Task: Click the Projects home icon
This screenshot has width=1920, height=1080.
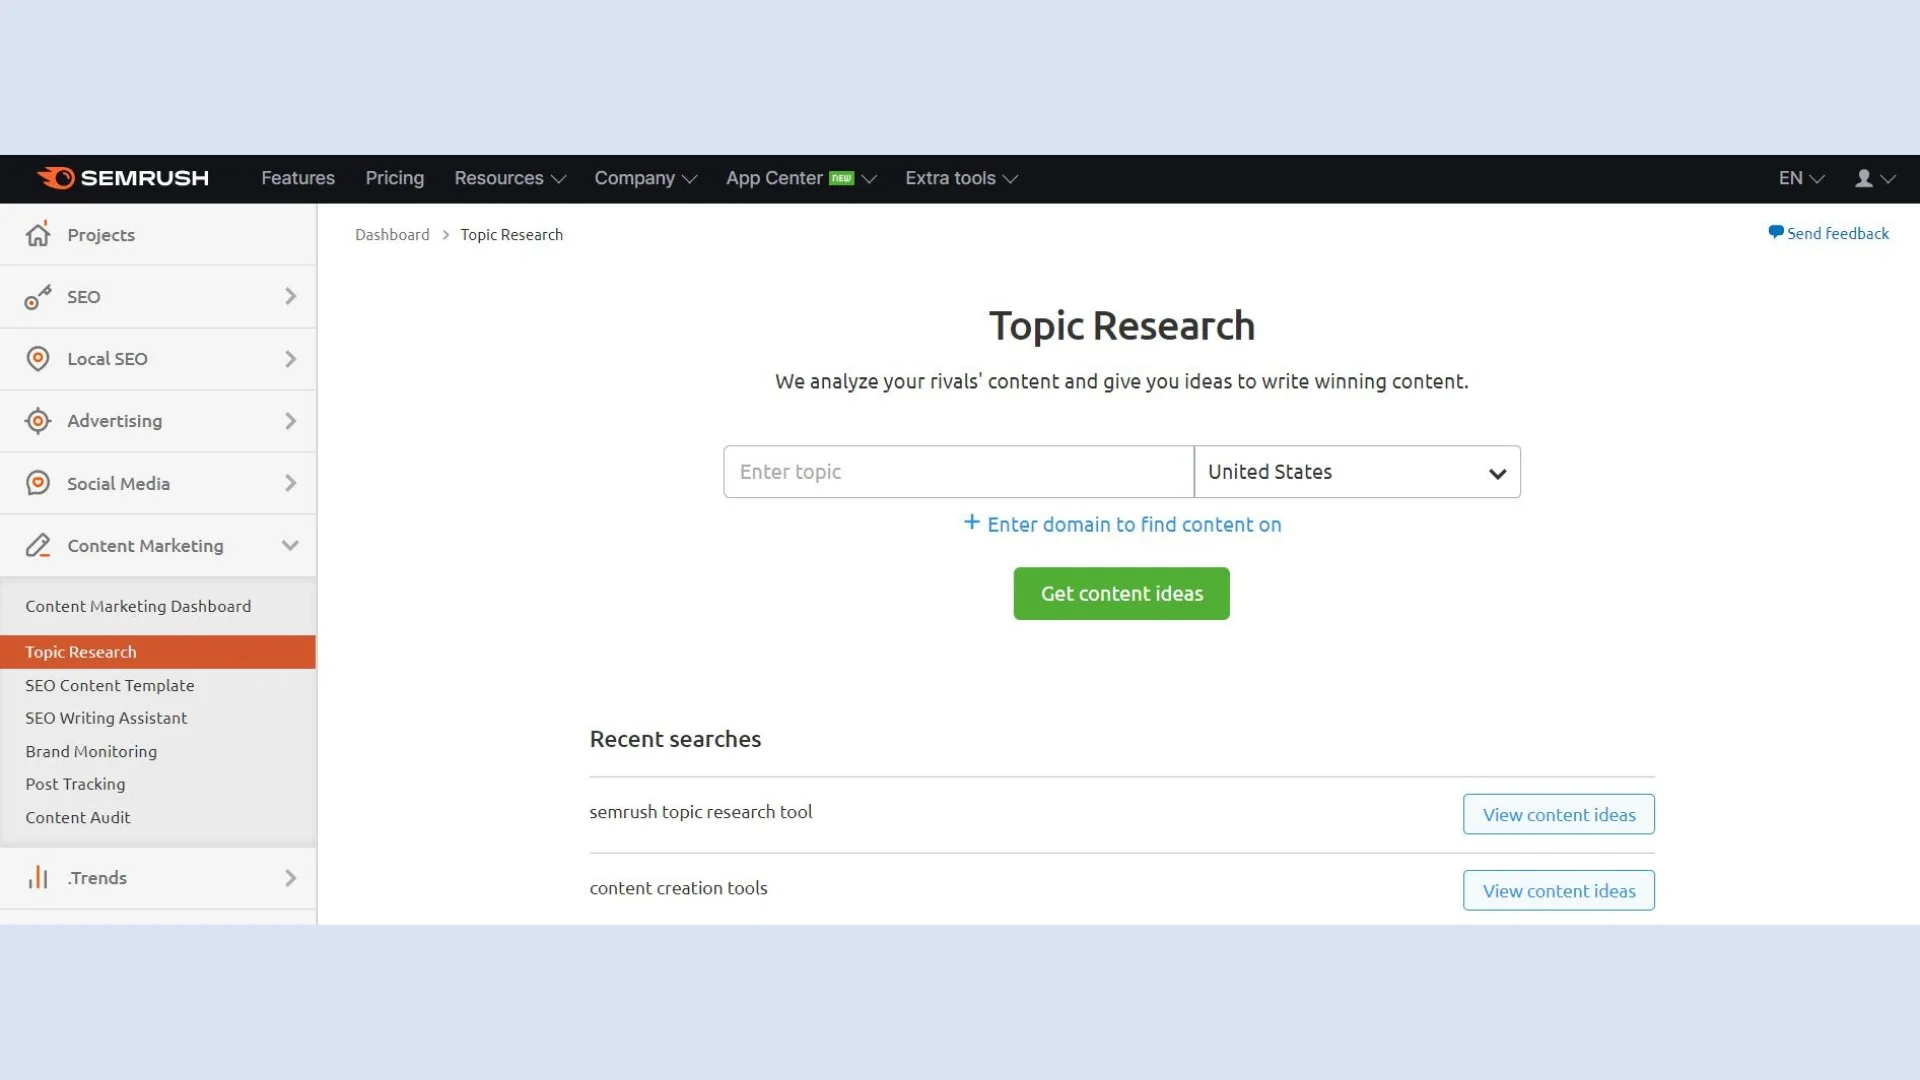Action: click(x=38, y=234)
